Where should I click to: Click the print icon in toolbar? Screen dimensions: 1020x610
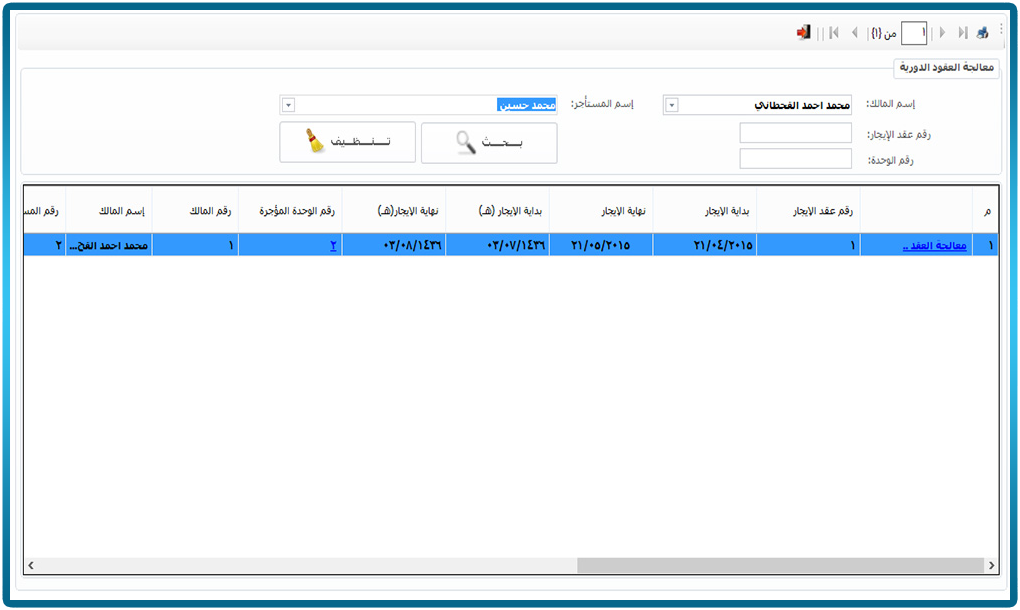pos(983,33)
